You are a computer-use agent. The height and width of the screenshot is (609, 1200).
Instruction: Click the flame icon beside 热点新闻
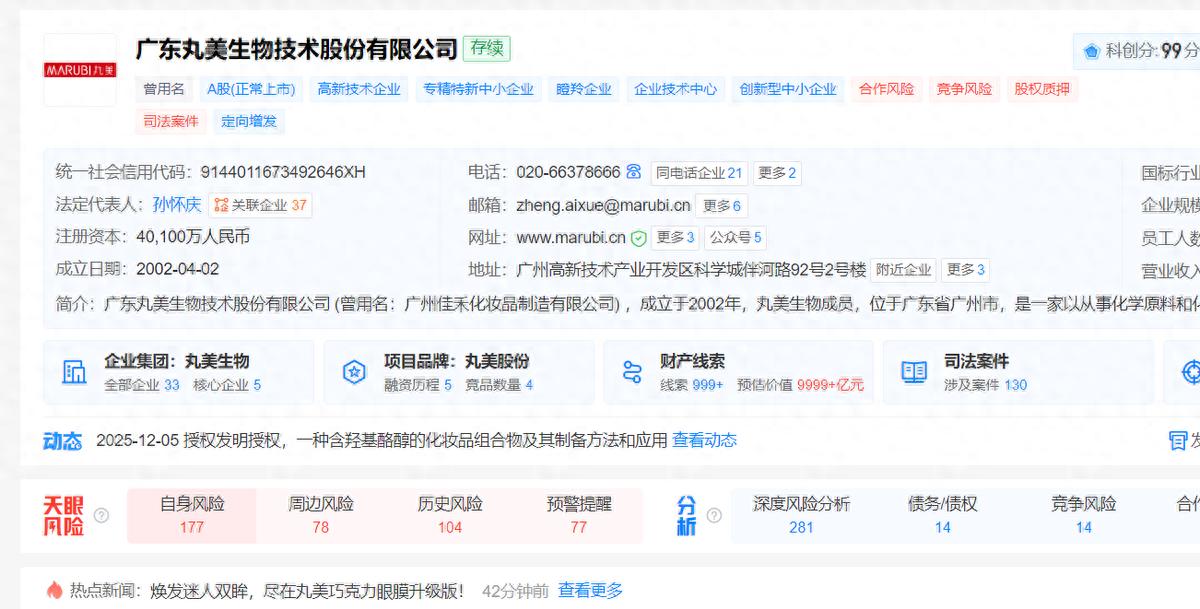pyautogui.click(x=54, y=590)
